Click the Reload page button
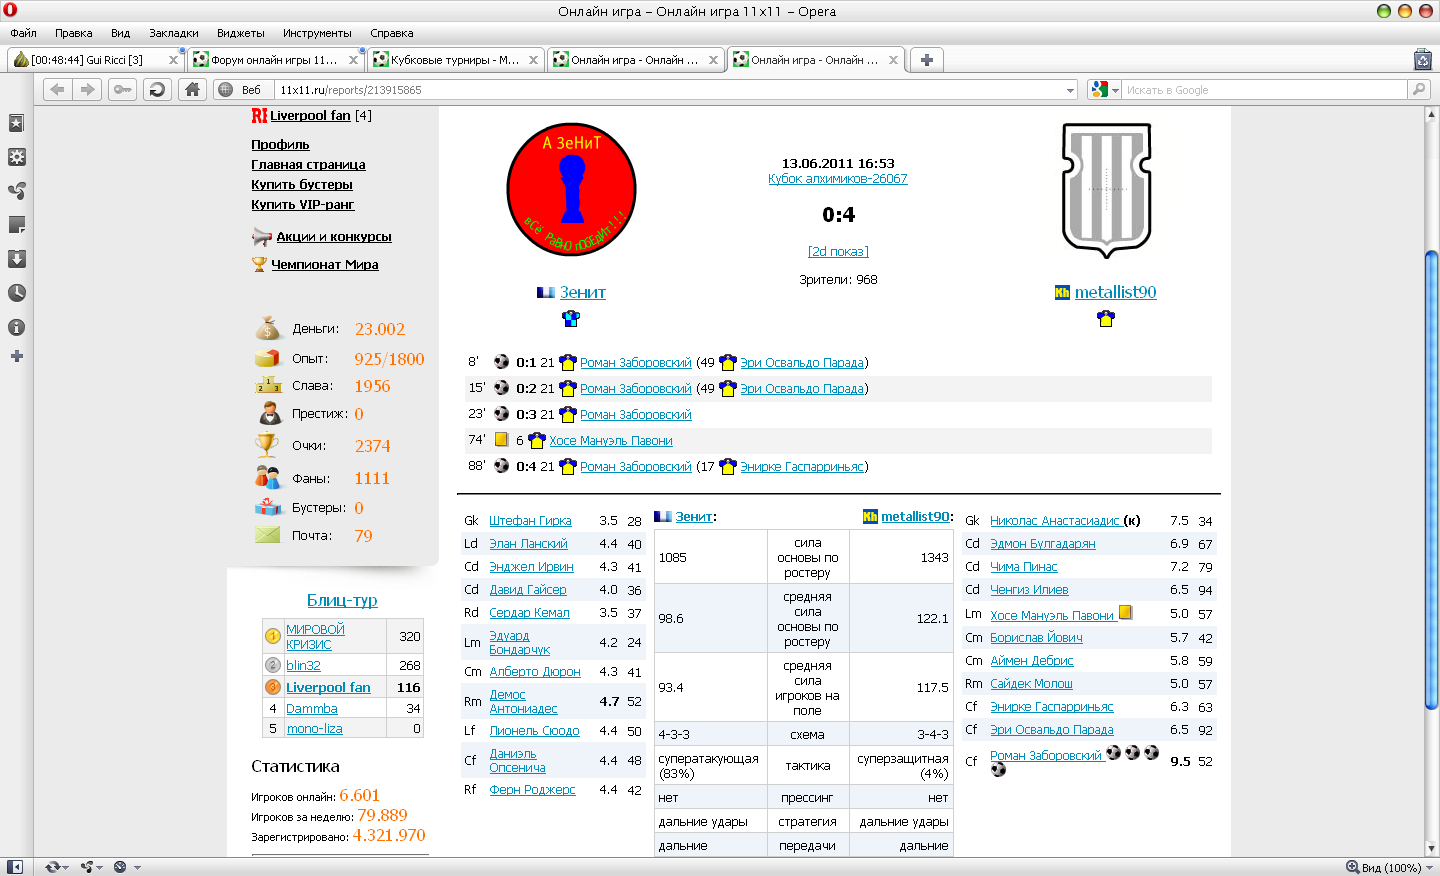 pos(157,90)
